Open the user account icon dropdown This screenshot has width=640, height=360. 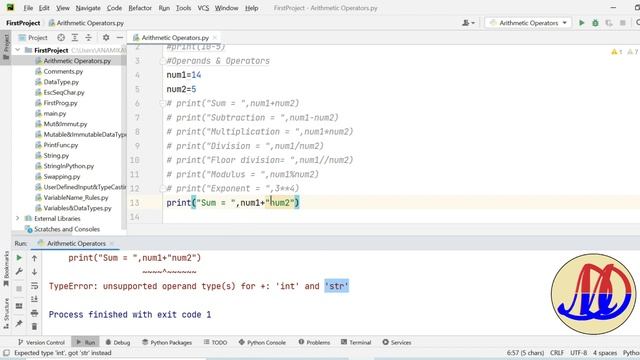468,23
